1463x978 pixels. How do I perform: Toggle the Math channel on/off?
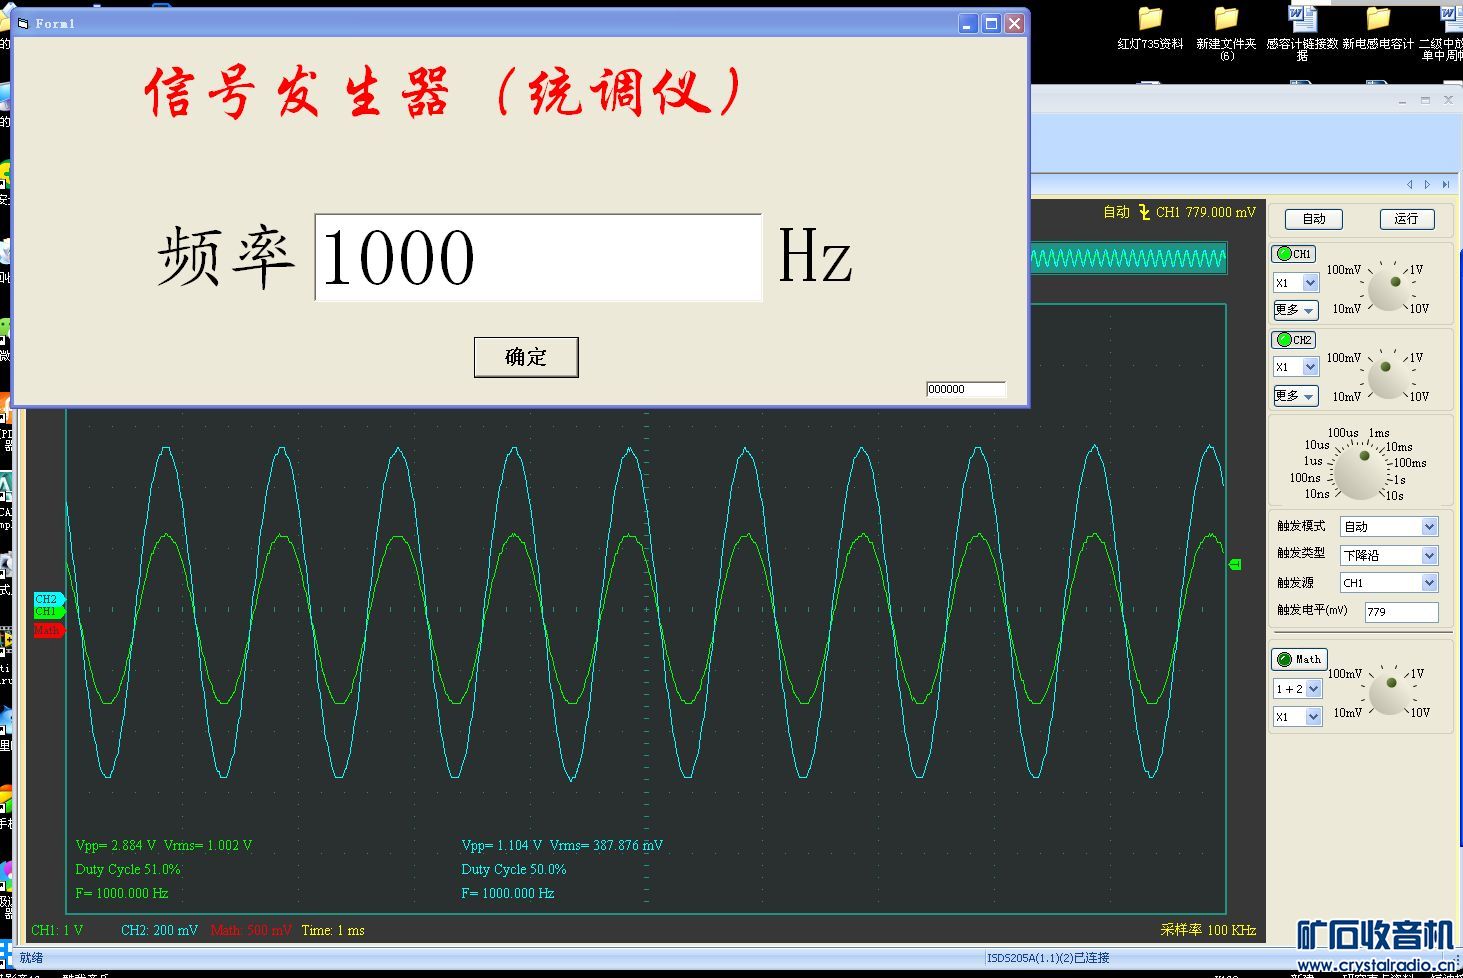coord(1298,659)
